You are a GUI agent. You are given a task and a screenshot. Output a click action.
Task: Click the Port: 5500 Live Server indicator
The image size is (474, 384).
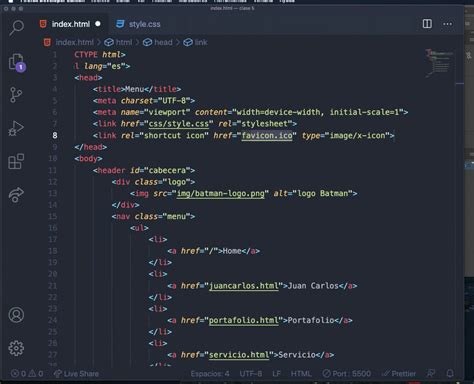coord(347,374)
